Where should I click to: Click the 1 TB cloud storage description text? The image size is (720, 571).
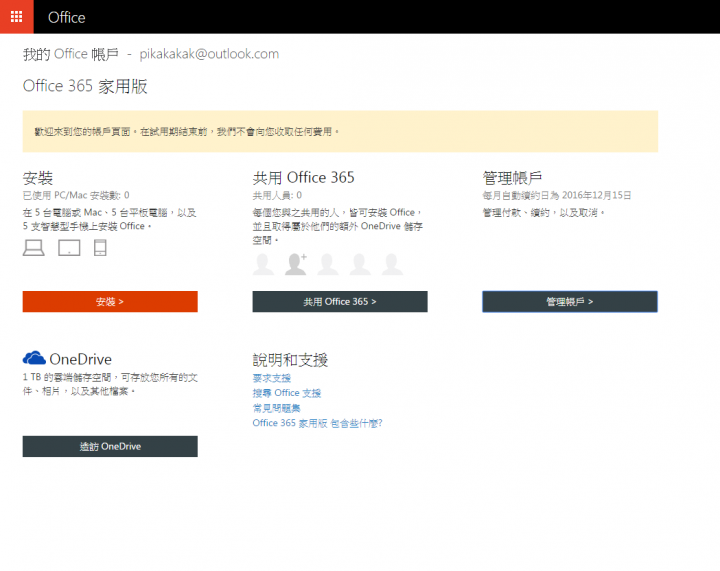coord(110,384)
